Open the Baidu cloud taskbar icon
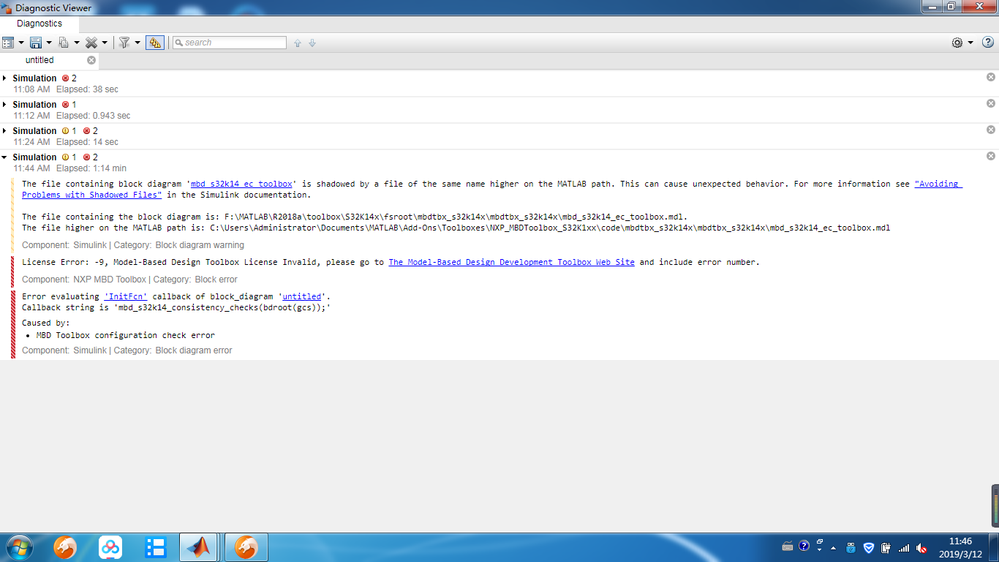The width and height of the screenshot is (999, 562). pos(110,547)
